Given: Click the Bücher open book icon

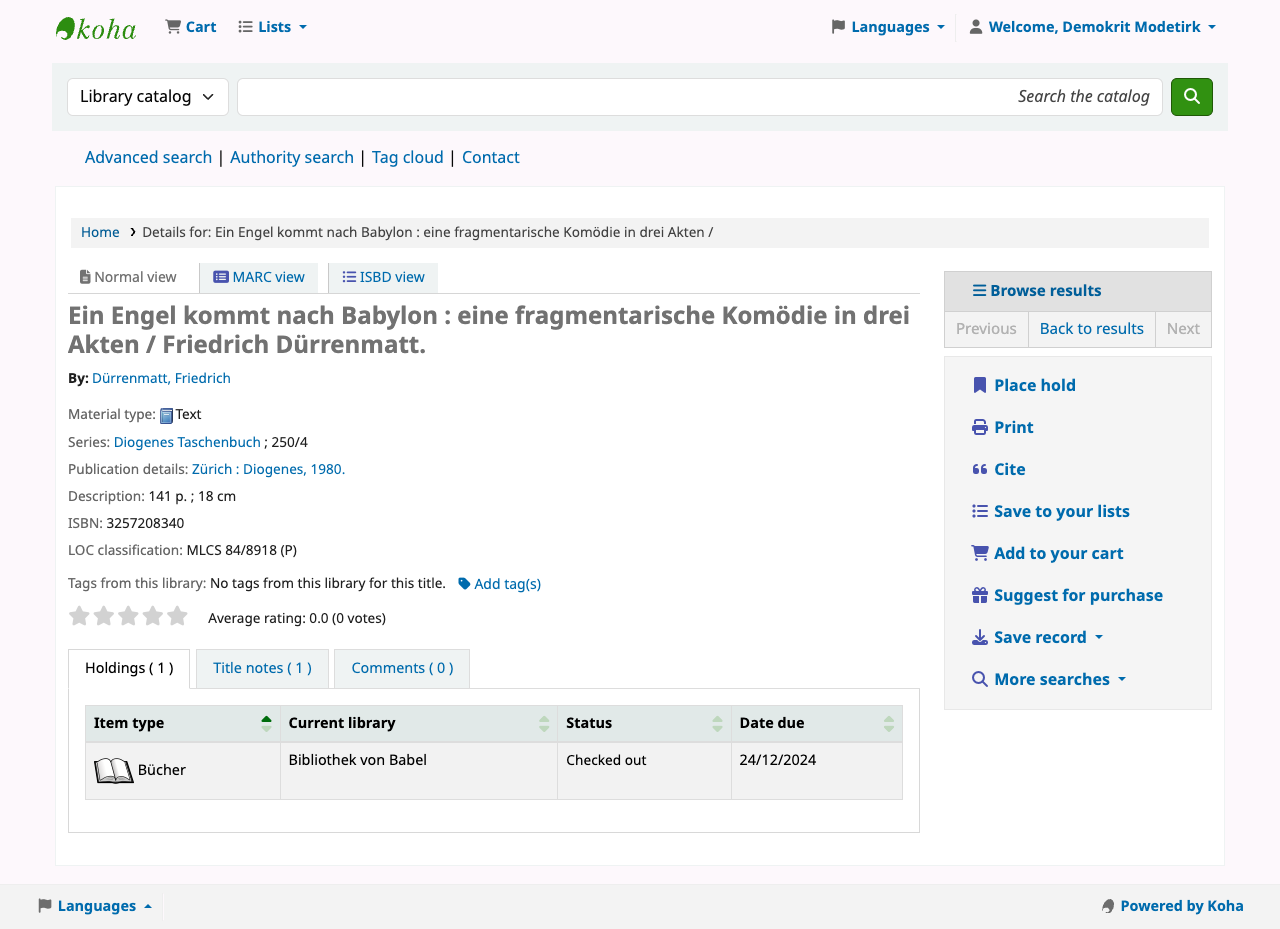Looking at the screenshot, I should tap(114, 771).
